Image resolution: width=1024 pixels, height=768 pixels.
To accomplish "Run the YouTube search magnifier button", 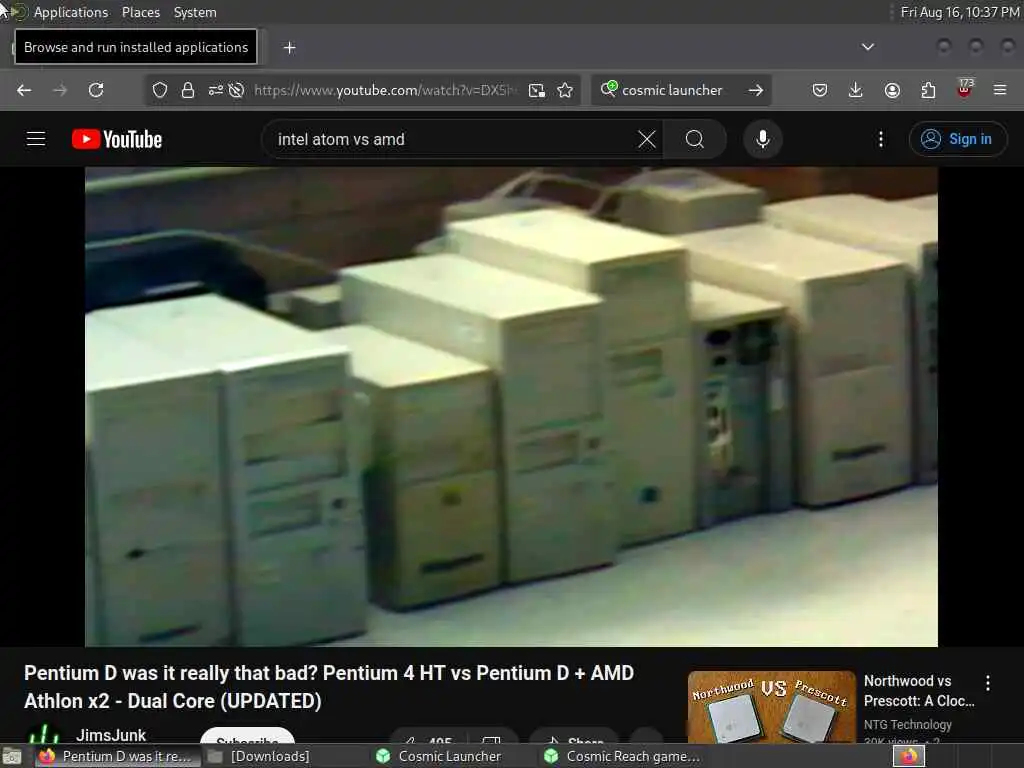I will click(x=695, y=139).
